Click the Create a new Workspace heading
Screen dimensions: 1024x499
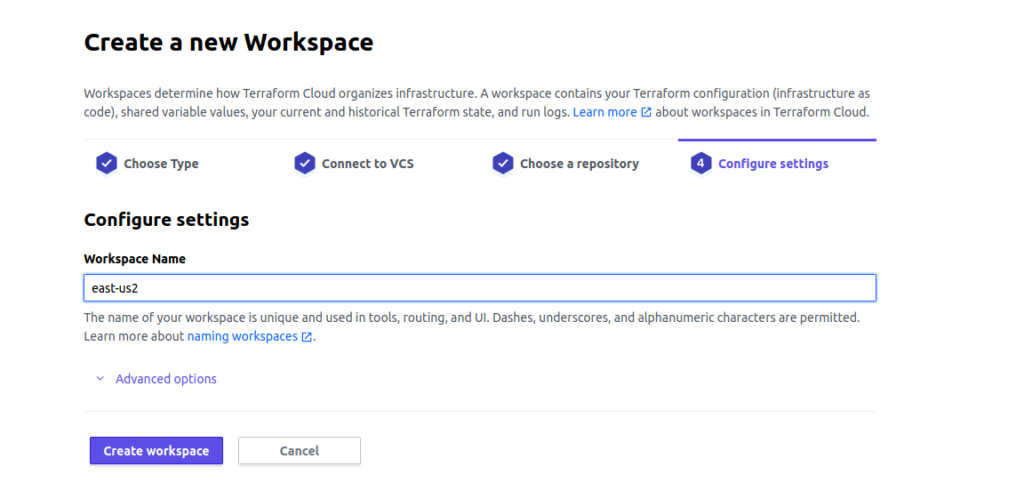point(229,42)
